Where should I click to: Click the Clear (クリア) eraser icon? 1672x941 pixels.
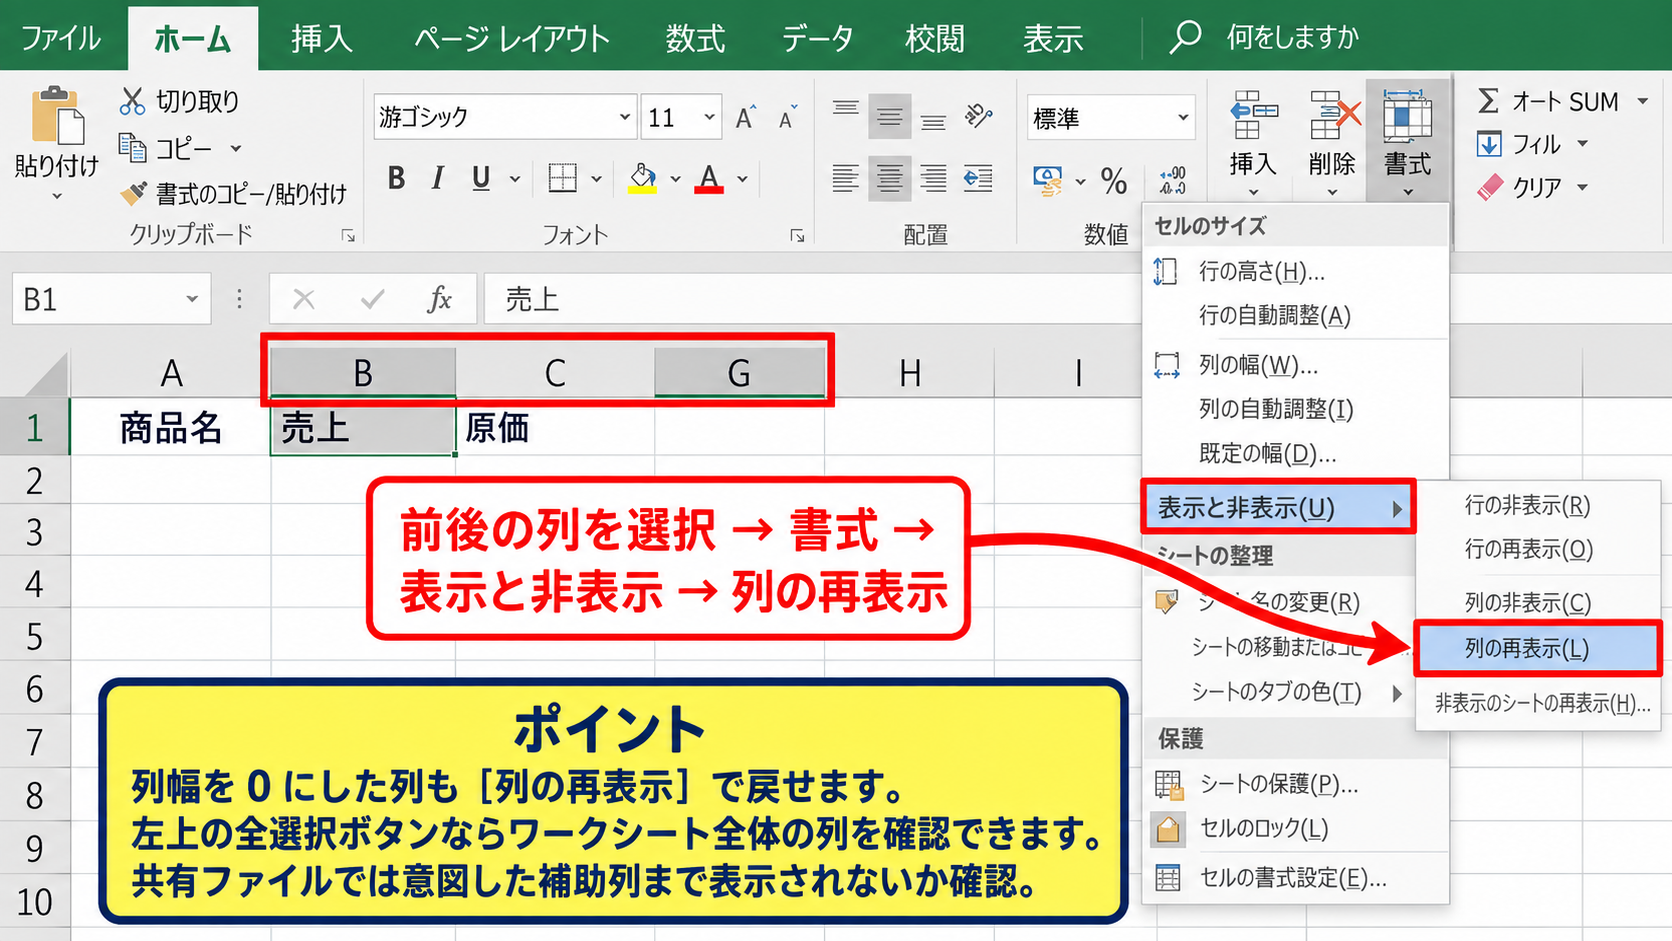pyautogui.click(x=1490, y=187)
